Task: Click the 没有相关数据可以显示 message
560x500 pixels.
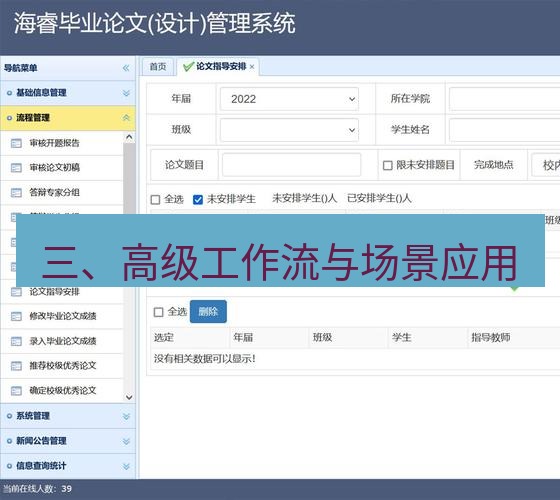Action: click(x=205, y=359)
